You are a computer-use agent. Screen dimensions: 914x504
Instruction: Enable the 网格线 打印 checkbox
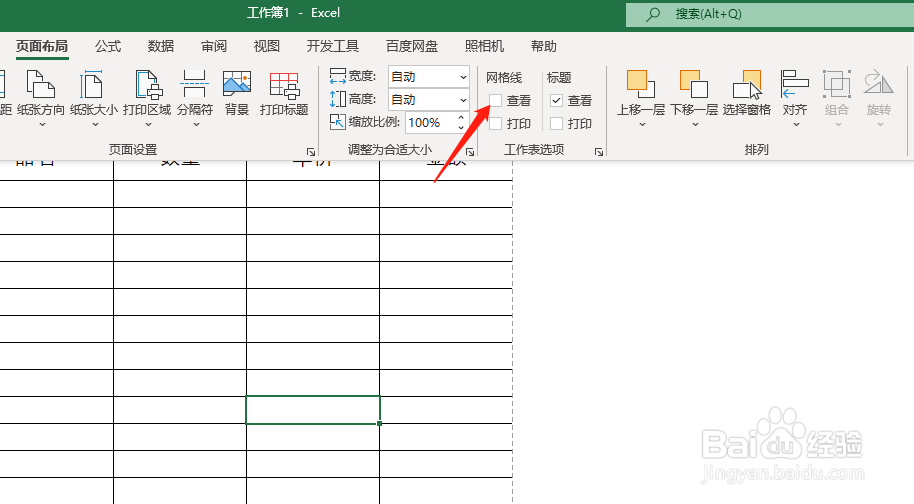[x=495, y=124]
